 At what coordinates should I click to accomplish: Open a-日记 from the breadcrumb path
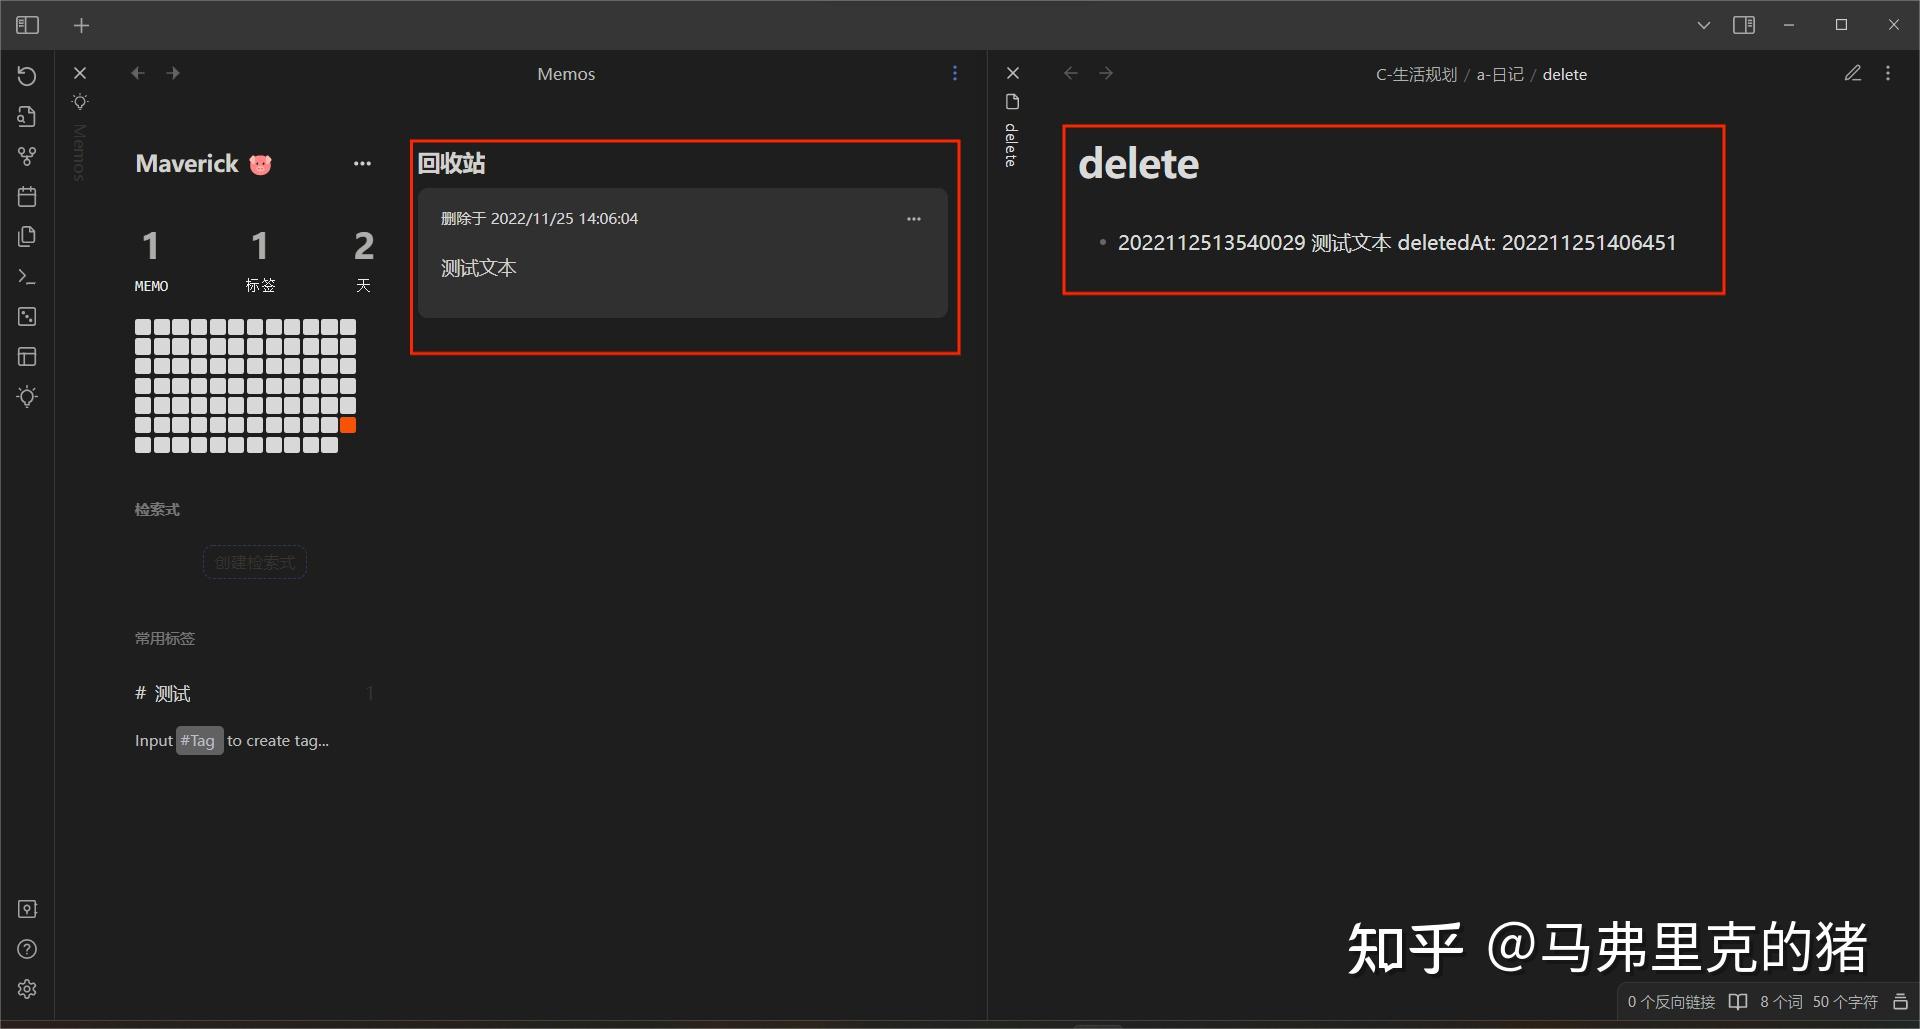tap(1498, 73)
